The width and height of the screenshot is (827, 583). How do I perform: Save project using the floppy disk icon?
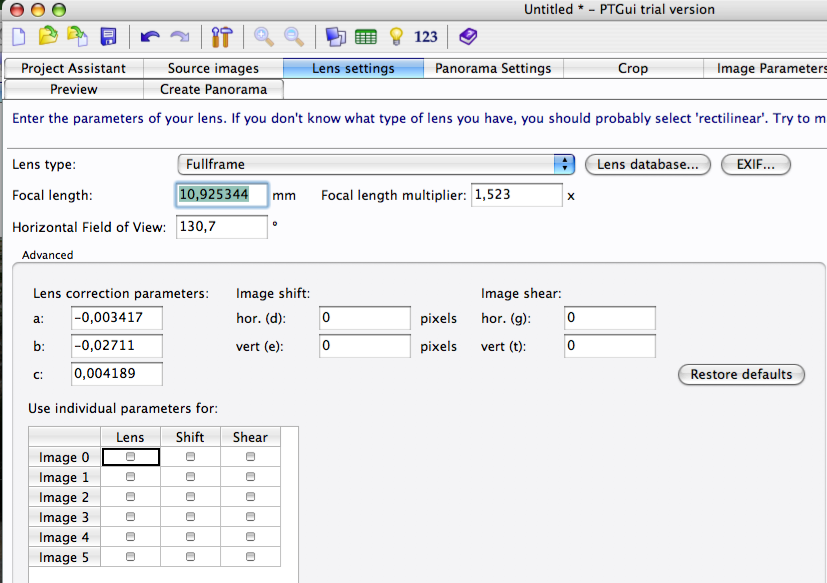108,37
